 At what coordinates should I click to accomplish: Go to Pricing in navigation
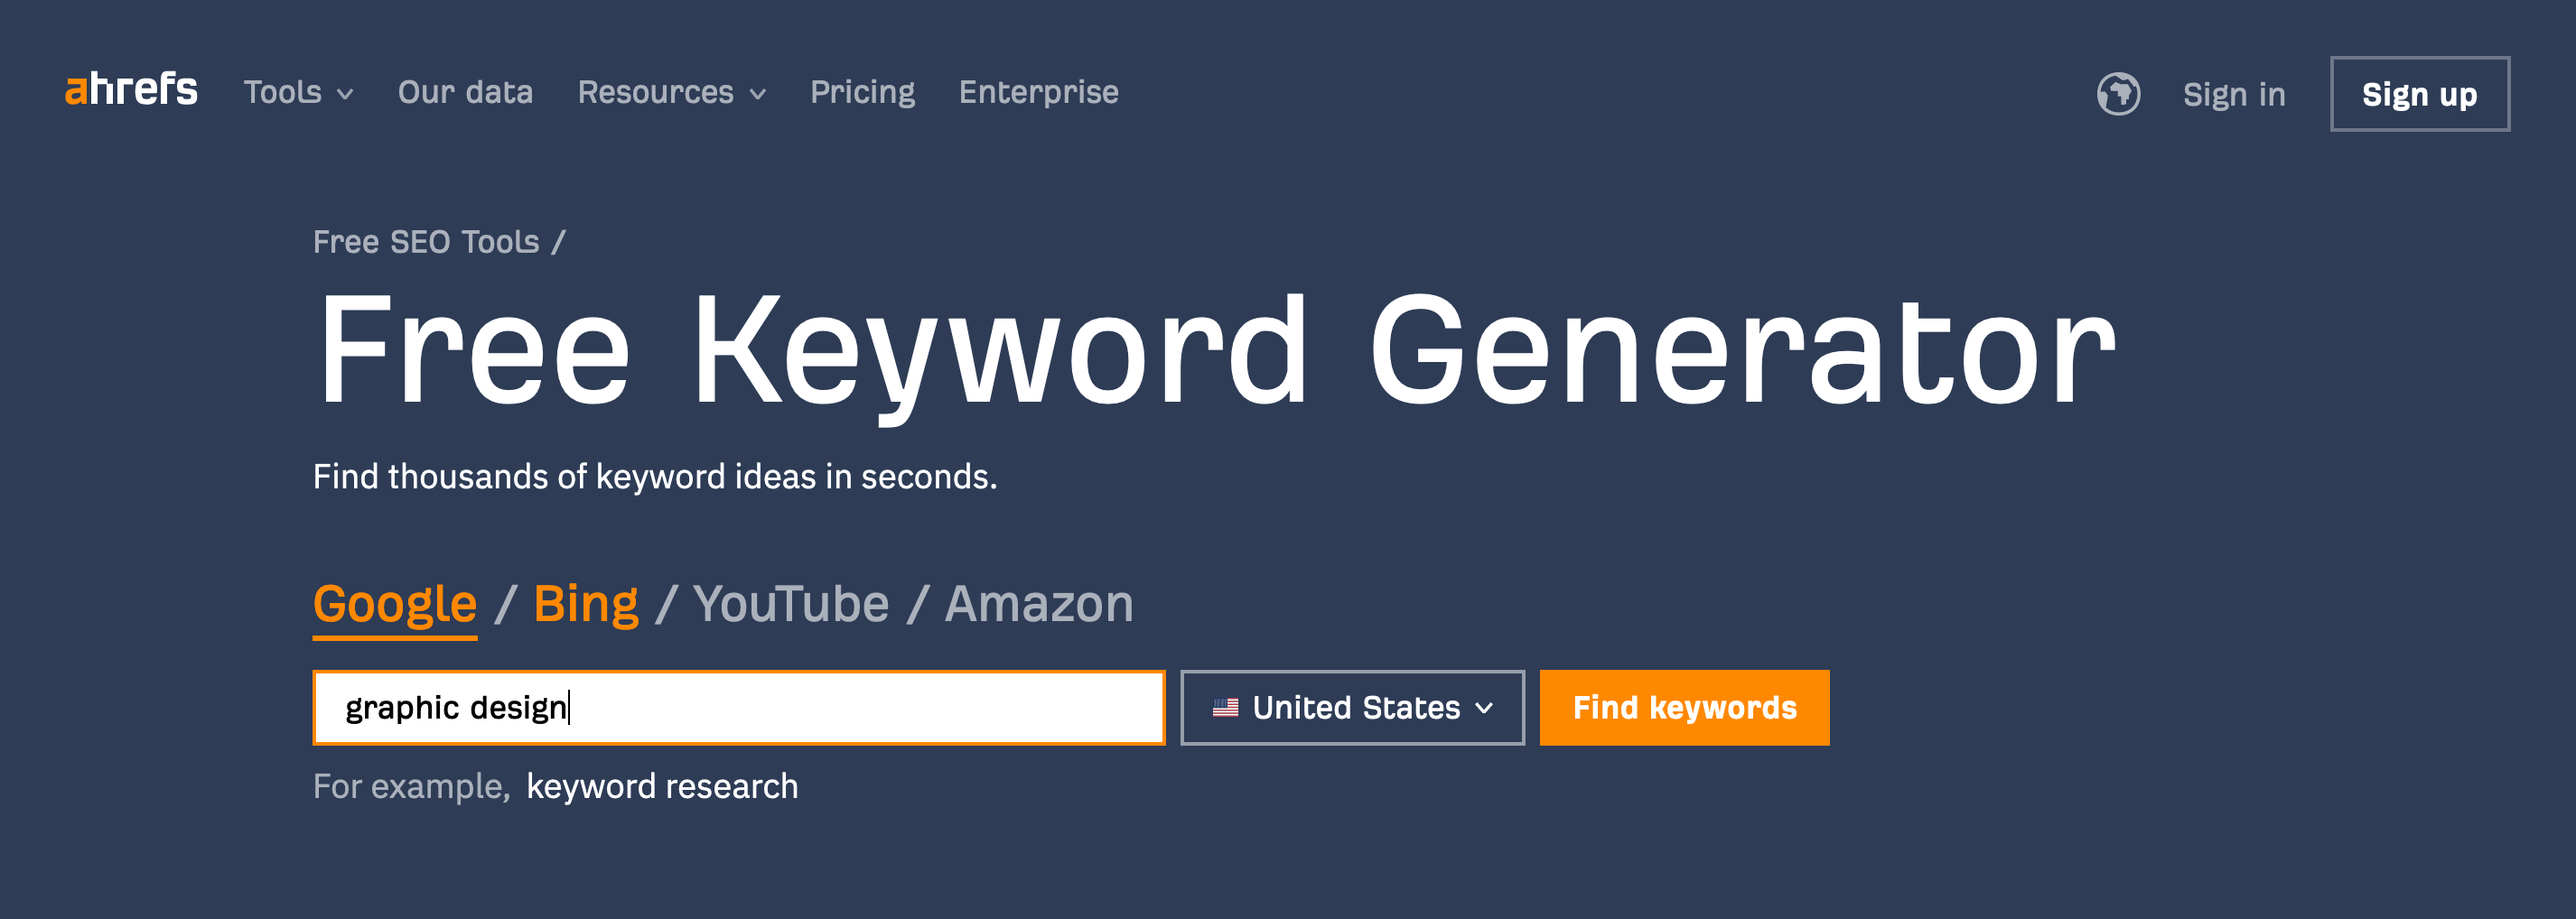pos(862,92)
